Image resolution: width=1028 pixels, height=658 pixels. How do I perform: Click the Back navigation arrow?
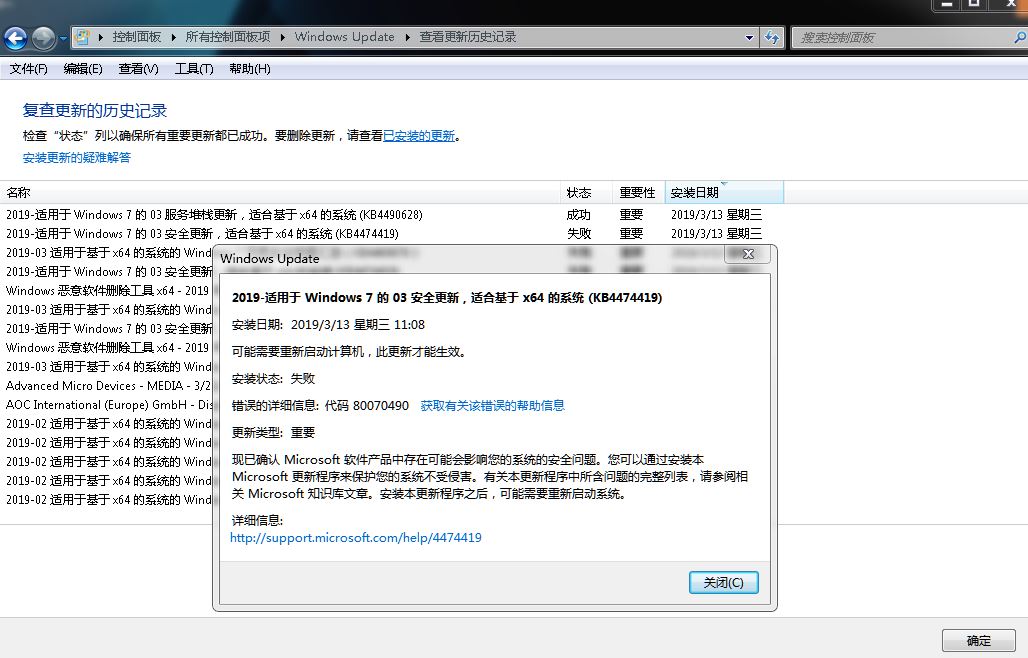(x=15, y=38)
